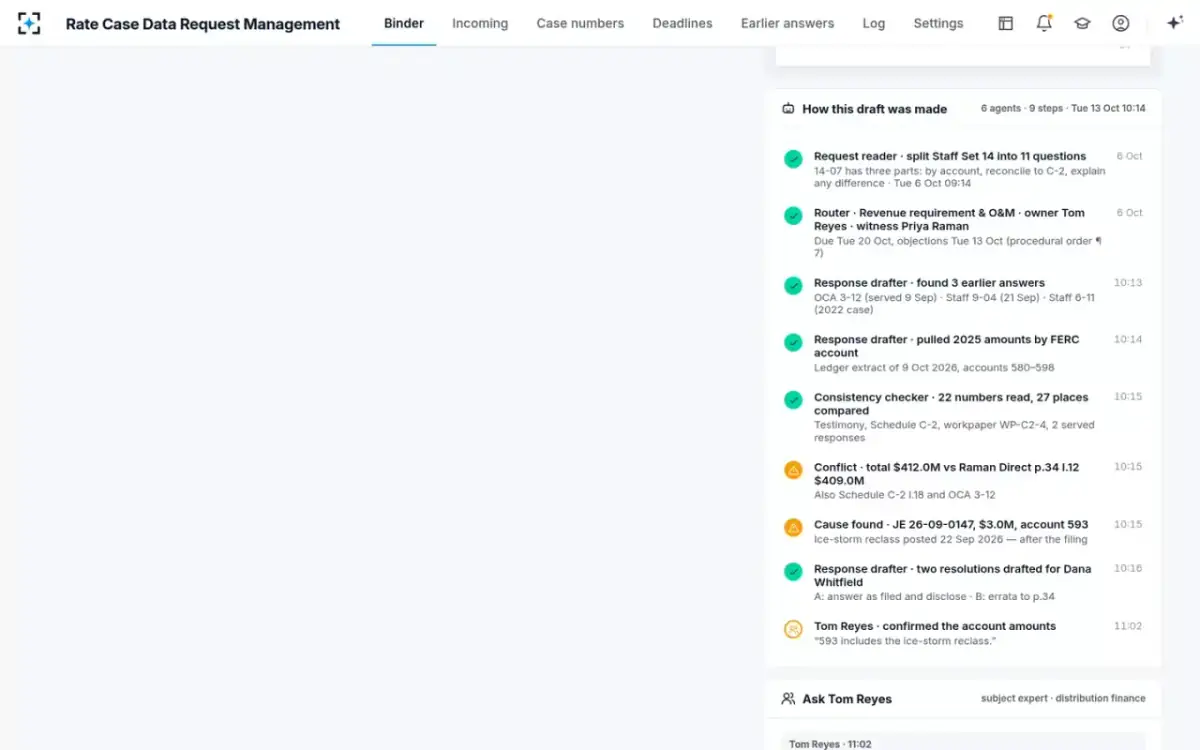Click the check icon for pulled 2025 amounts step
Screen dimensions: 1200x750
(793, 343)
